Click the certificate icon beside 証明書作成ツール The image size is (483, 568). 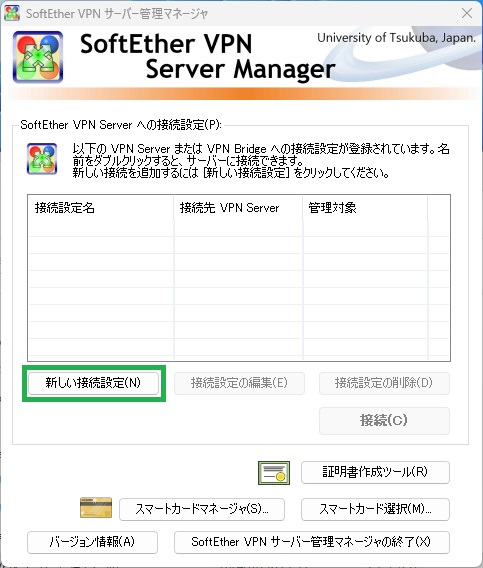click(x=274, y=473)
